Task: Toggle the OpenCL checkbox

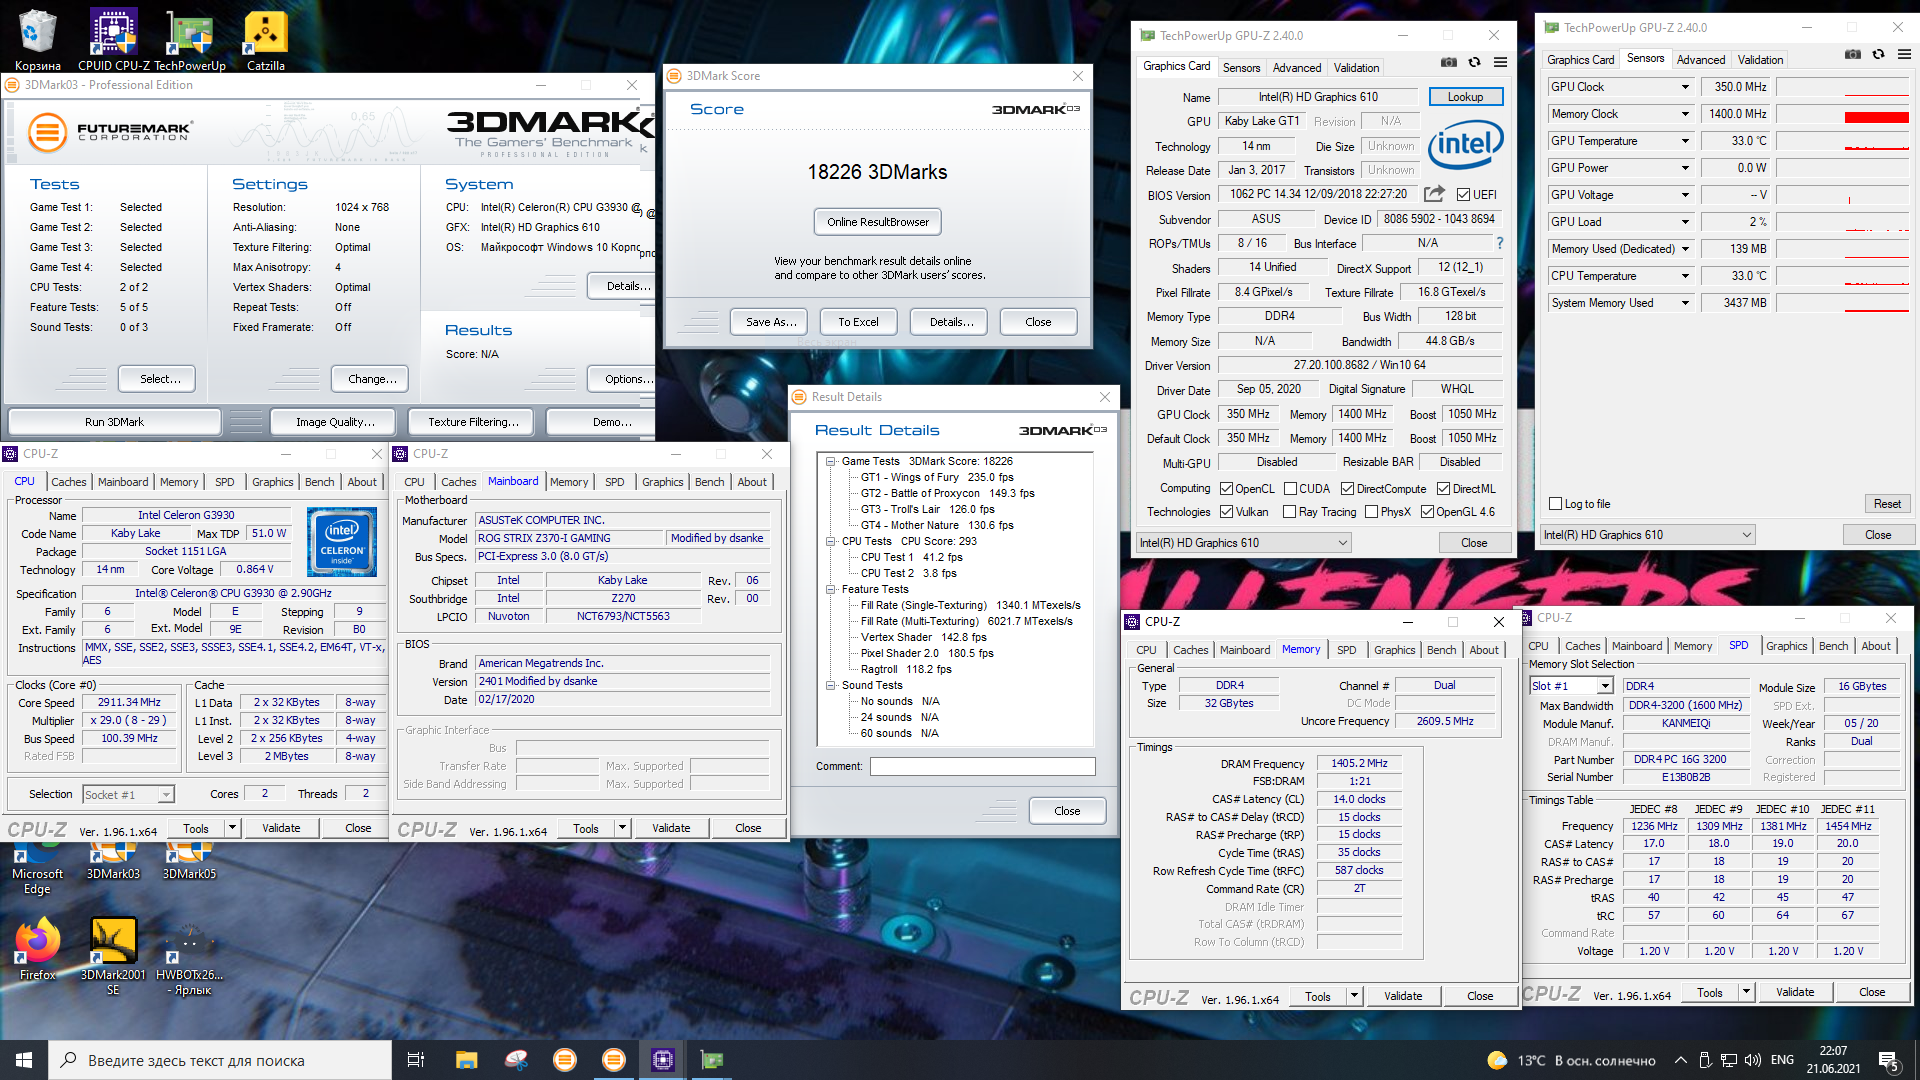Action: tap(1226, 489)
